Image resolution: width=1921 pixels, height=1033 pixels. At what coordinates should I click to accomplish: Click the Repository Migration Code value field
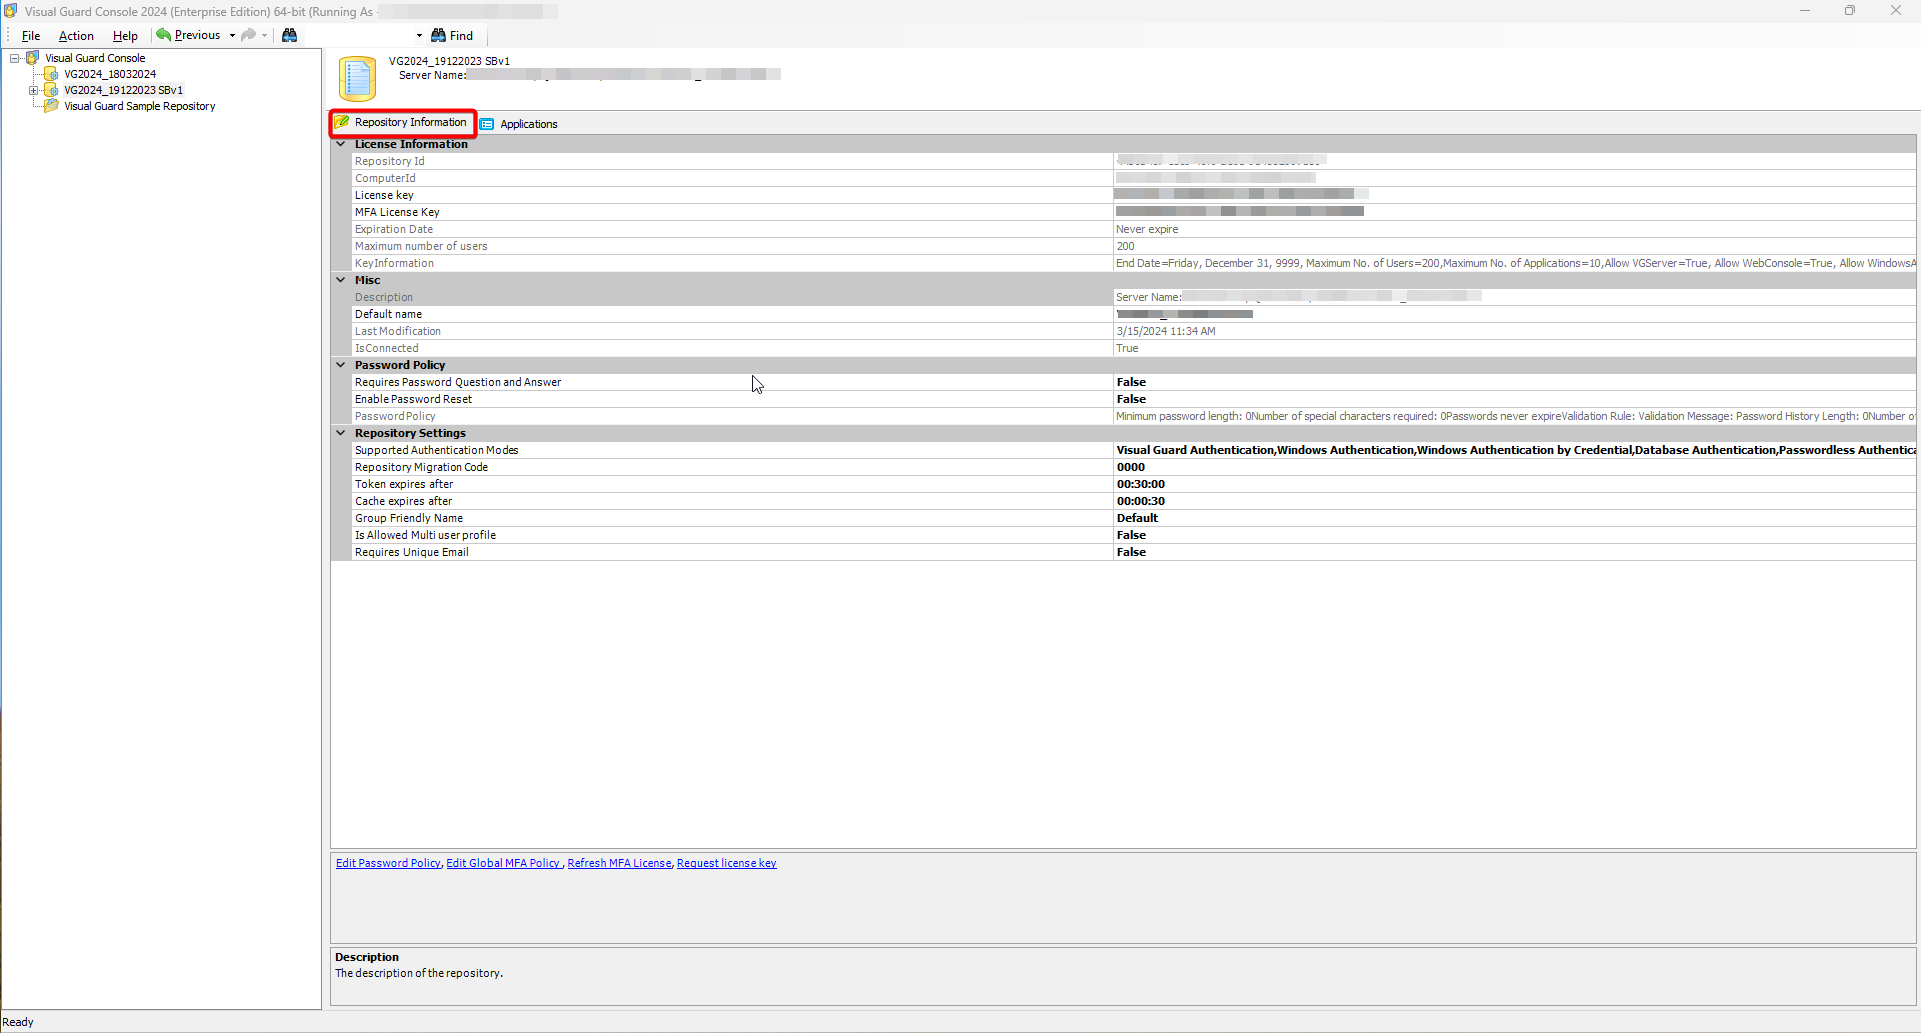pos(1300,467)
